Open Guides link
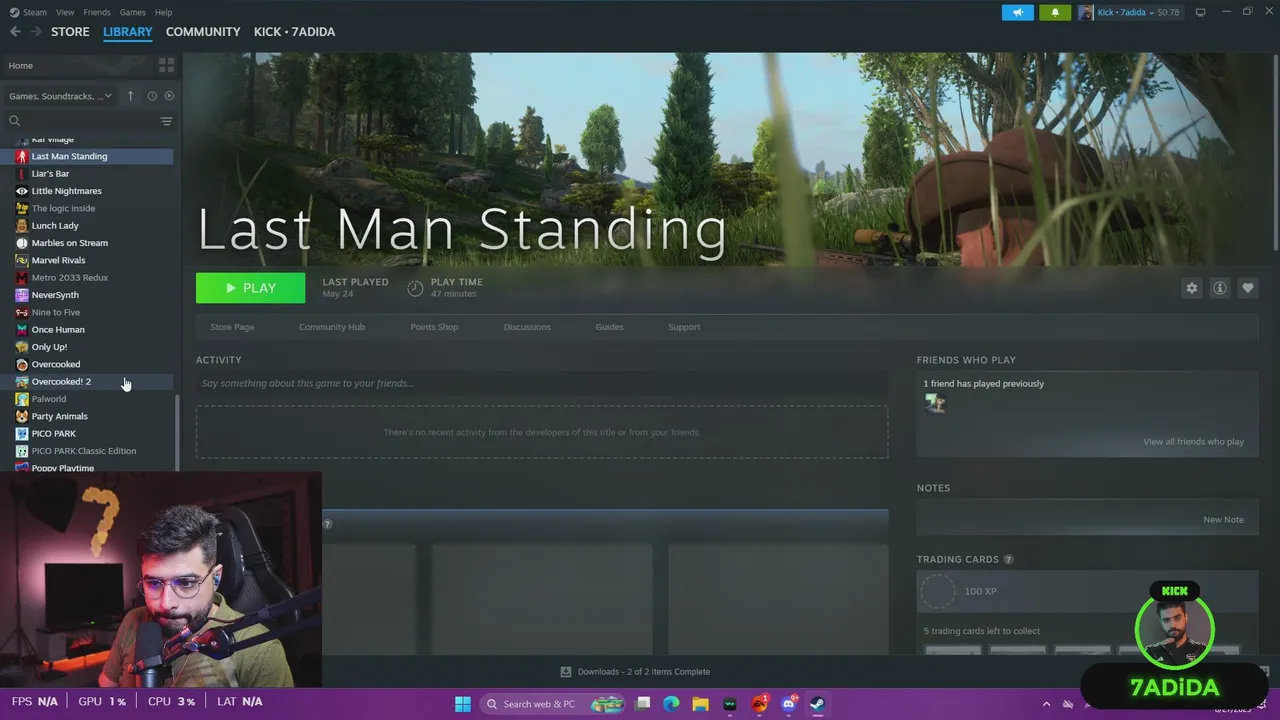Image resolution: width=1280 pixels, height=720 pixels. point(609,327)
